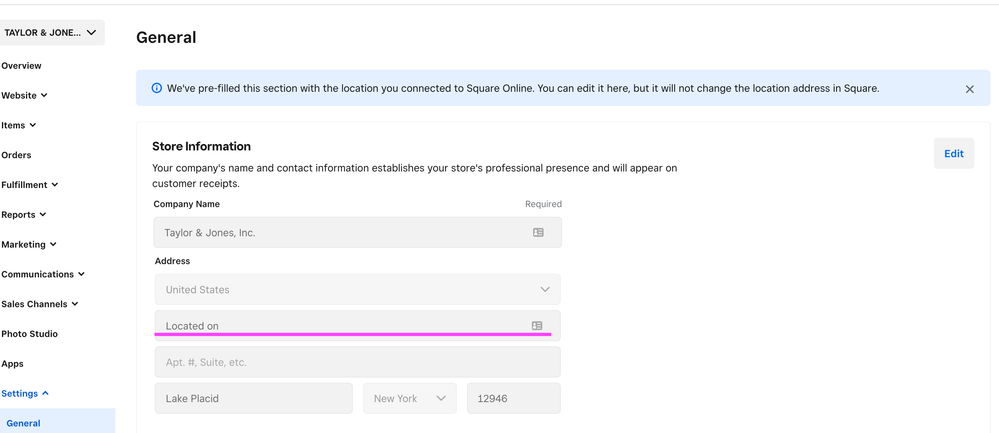The width and height of the screenshot is (999, 433).
Task: Click the Apt. #, Suite, etc. field
Action: 357,362
